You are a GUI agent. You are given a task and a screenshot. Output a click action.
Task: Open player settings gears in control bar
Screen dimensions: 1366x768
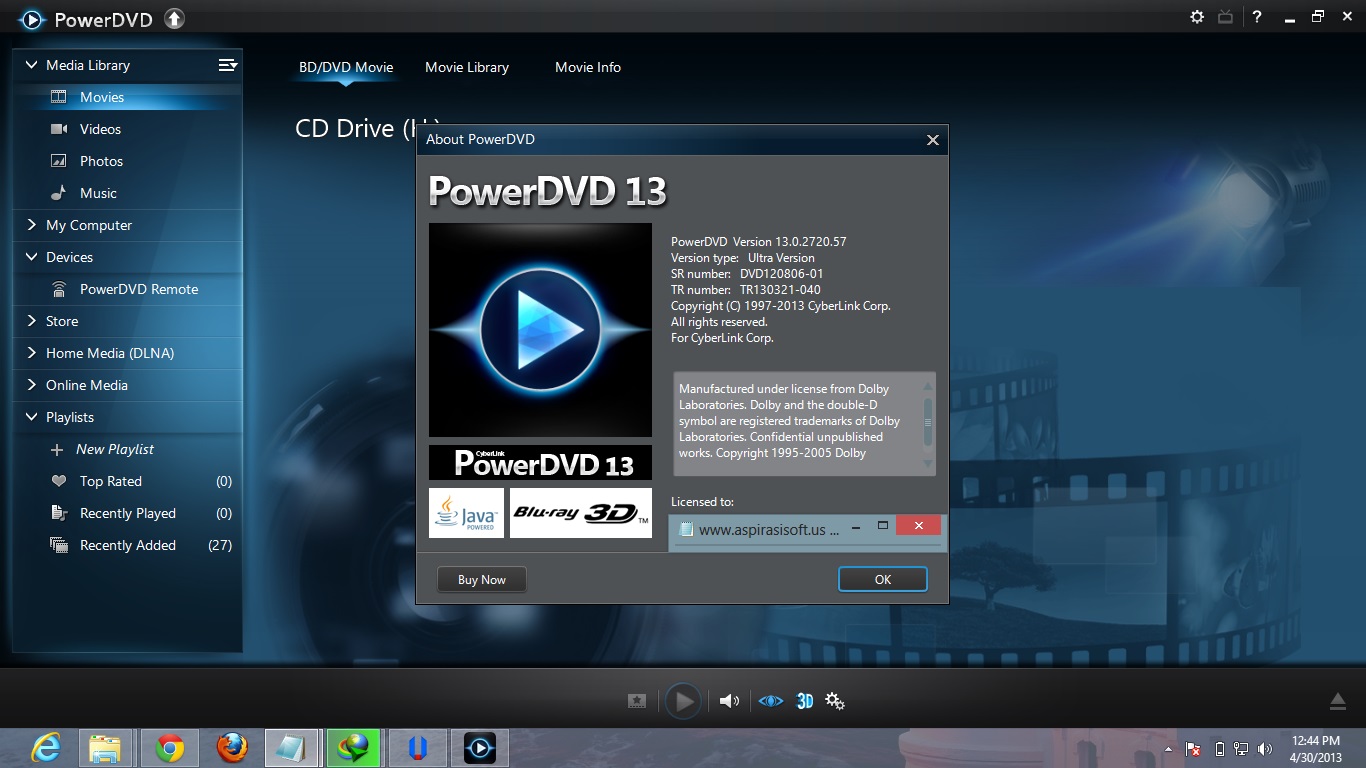tap(835, 701)
